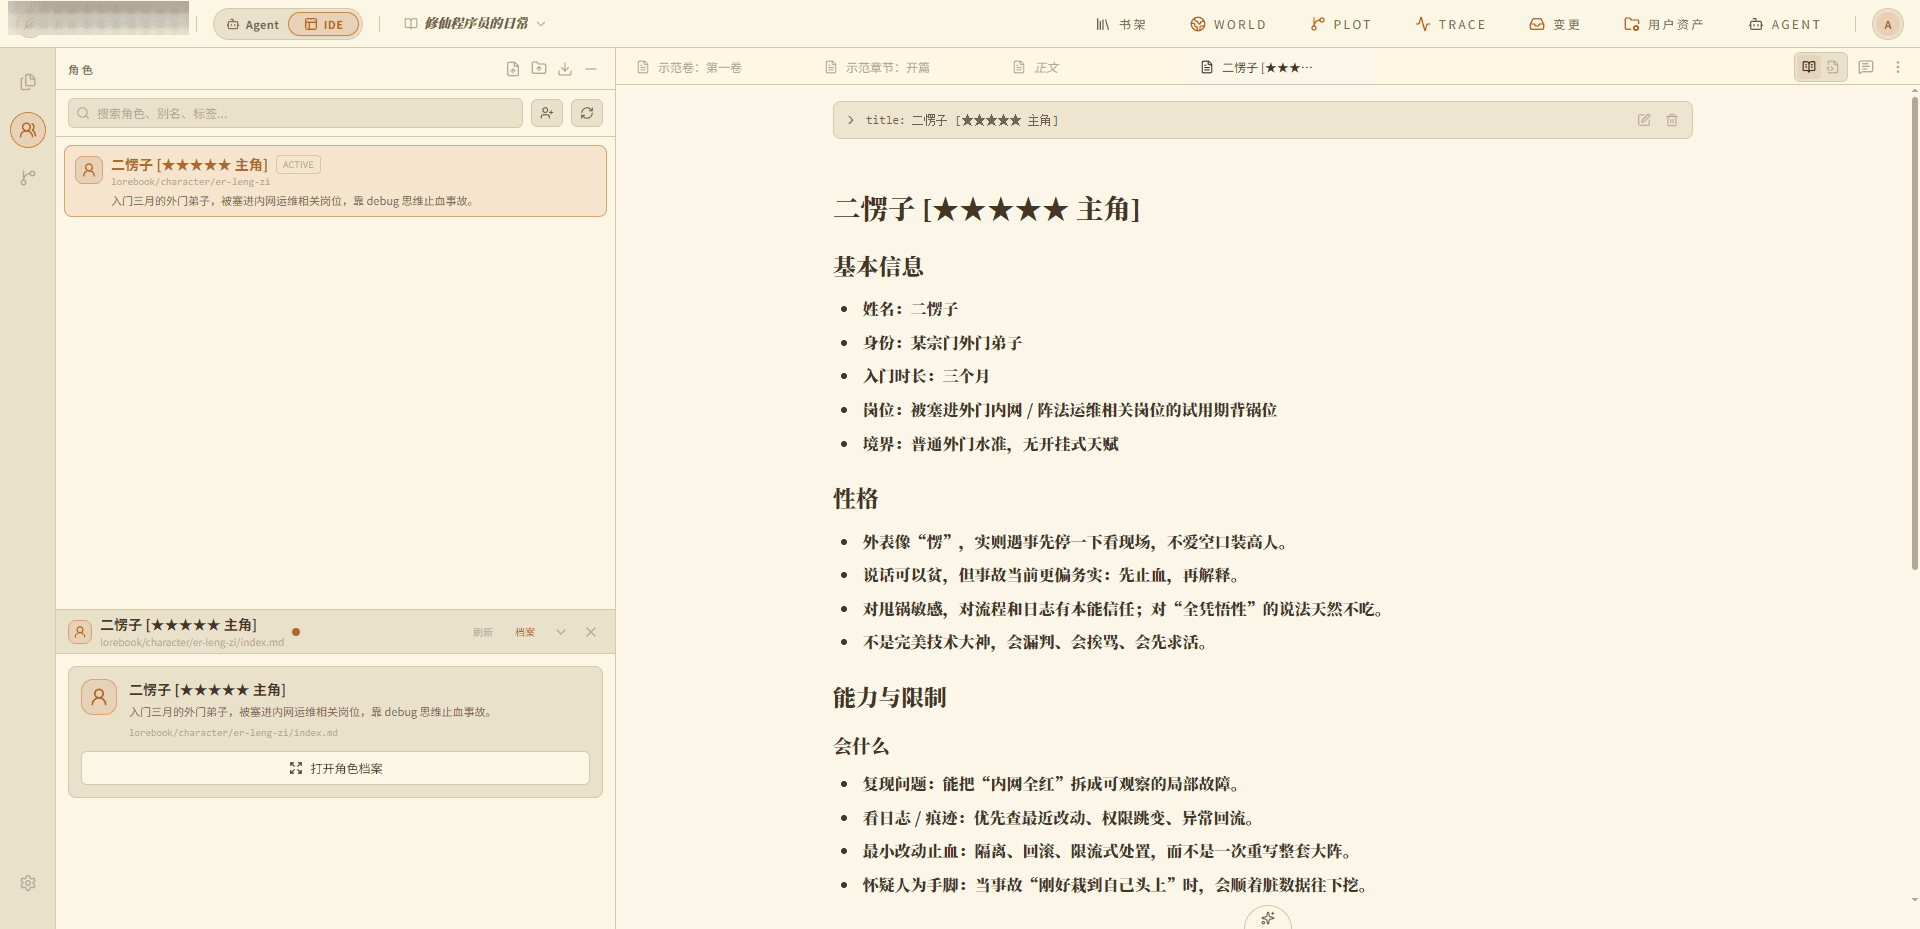Click 刷新 in character preview header

coord(483,632)
